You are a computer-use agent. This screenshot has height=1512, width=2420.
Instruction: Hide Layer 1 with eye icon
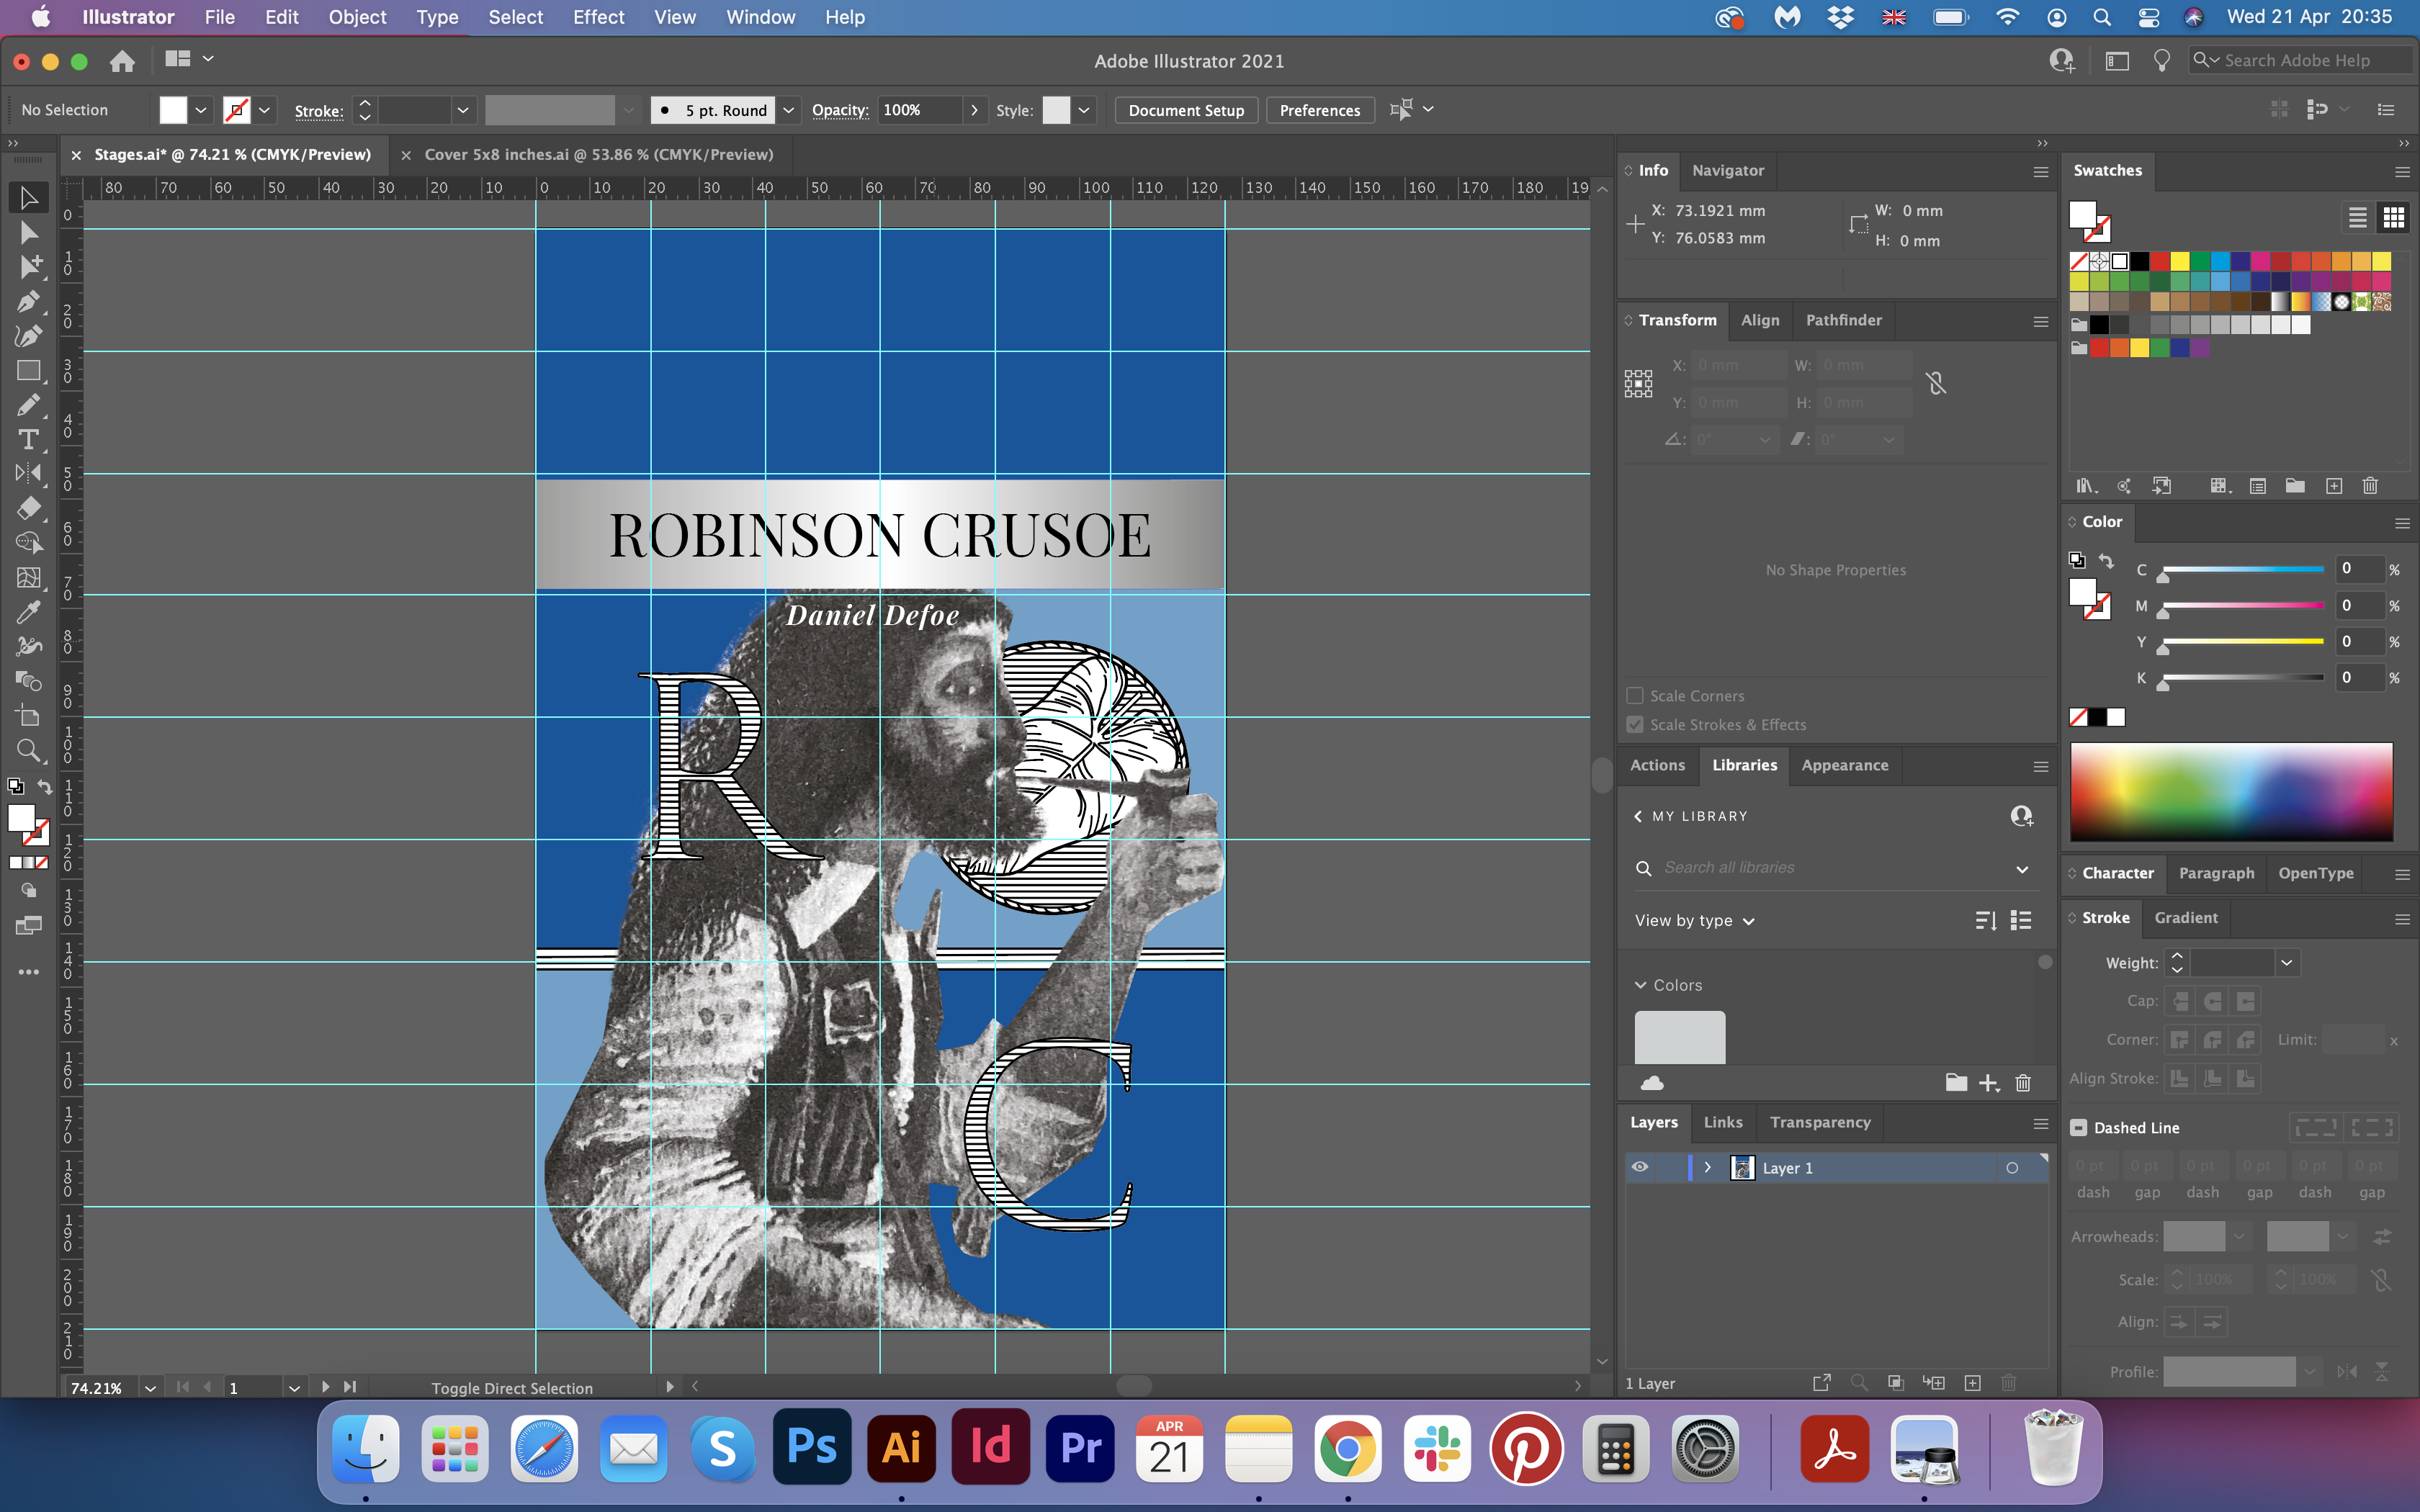(x=1640, y=1167)
